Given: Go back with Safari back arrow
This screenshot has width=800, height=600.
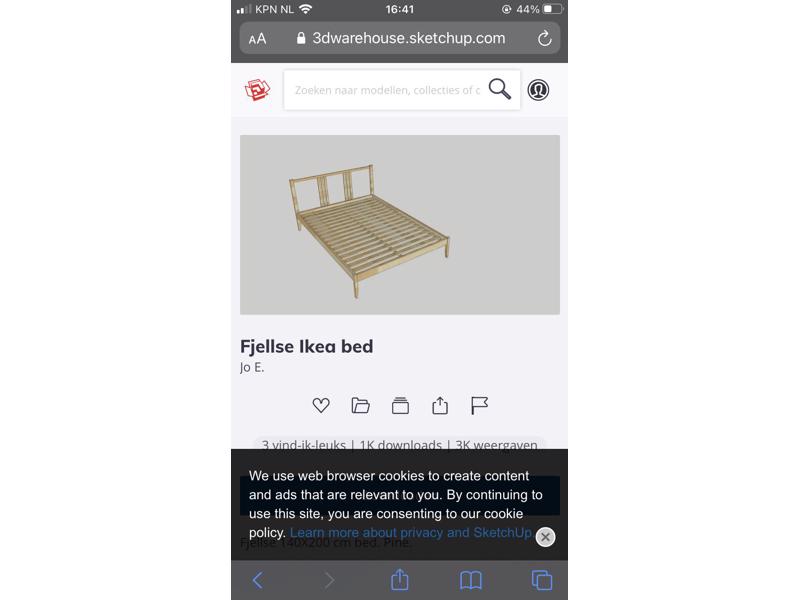Looking at the screenshot, I should pyautogui.click(x=258, y=580).
